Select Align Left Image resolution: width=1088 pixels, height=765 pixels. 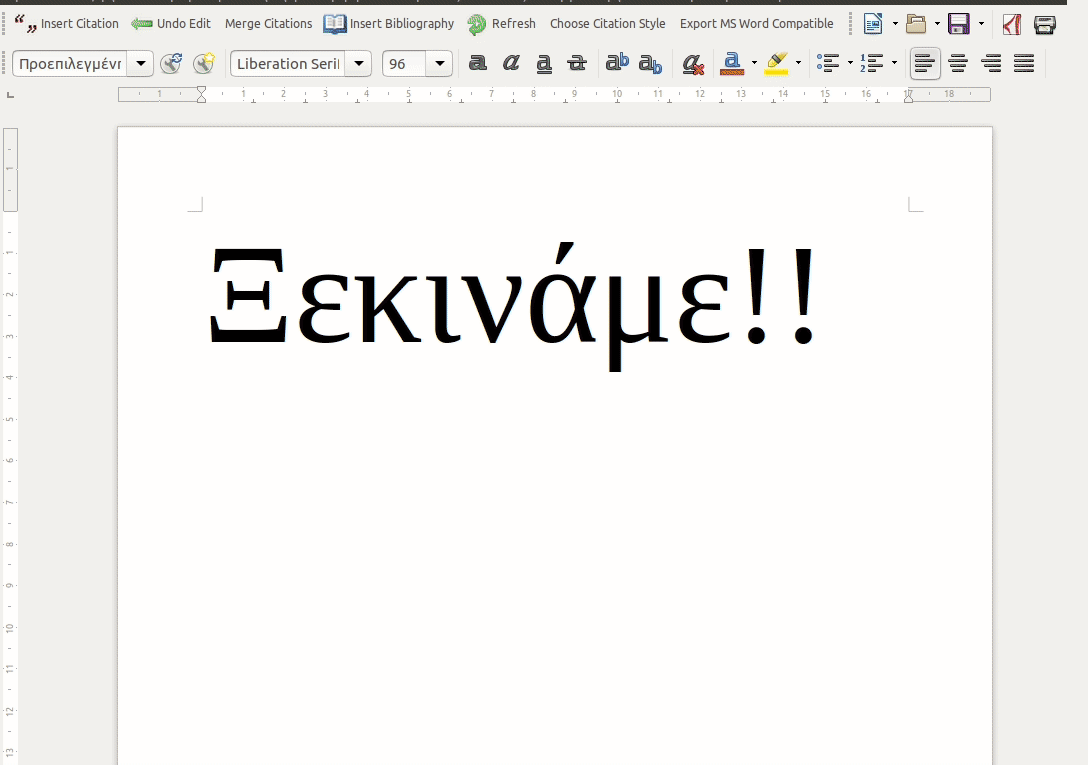click(x=925, y=64)
